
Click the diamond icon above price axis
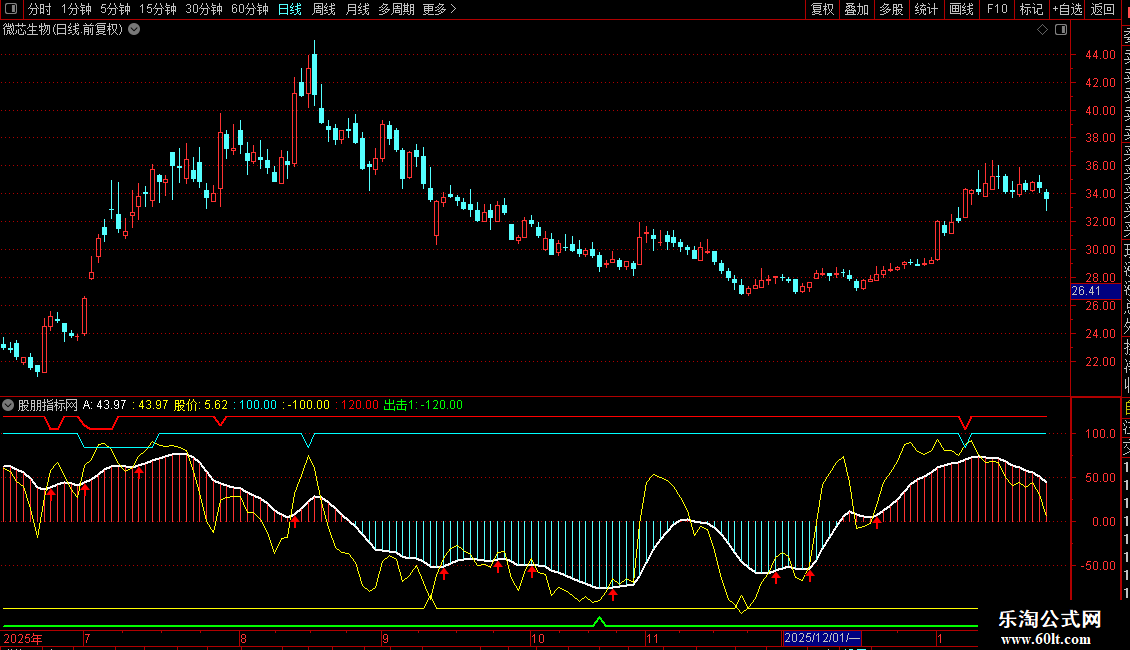click(x=1042, y=30)
